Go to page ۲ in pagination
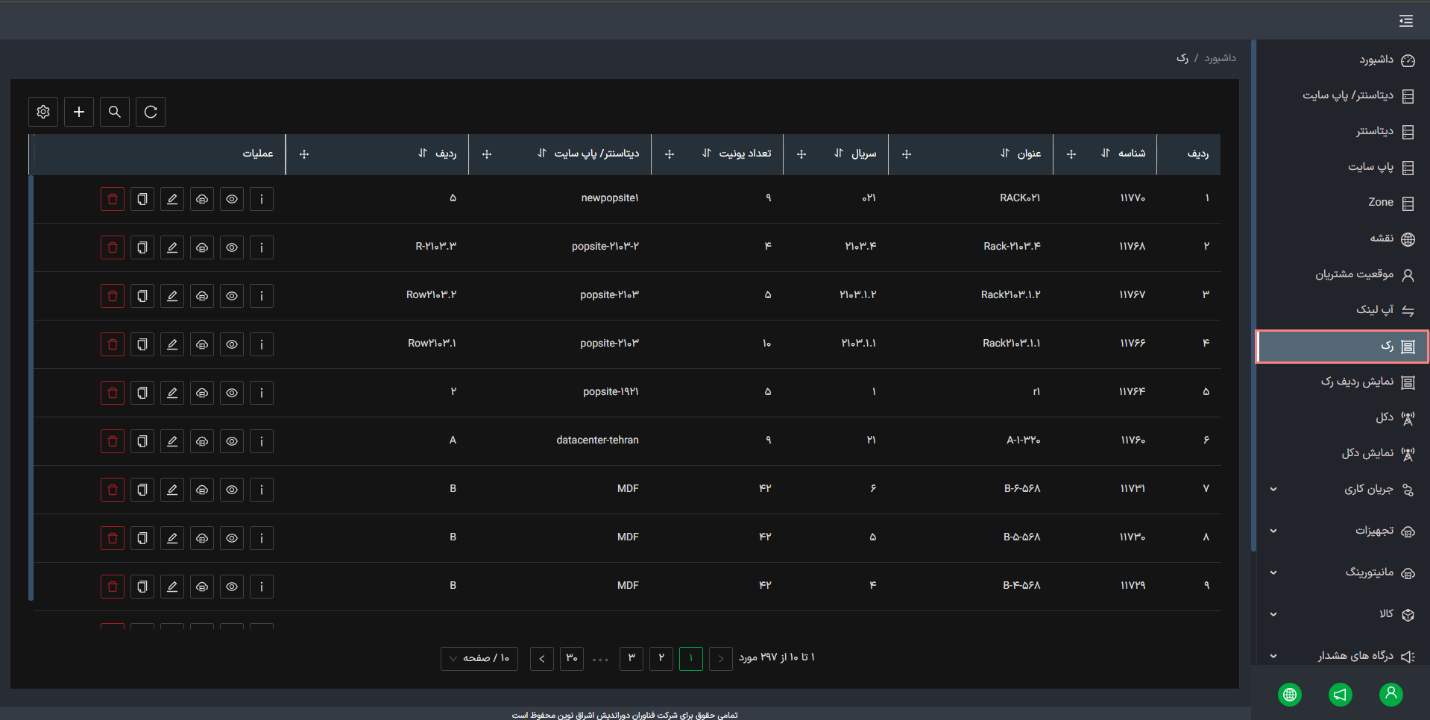 click(x=661, y=658)
